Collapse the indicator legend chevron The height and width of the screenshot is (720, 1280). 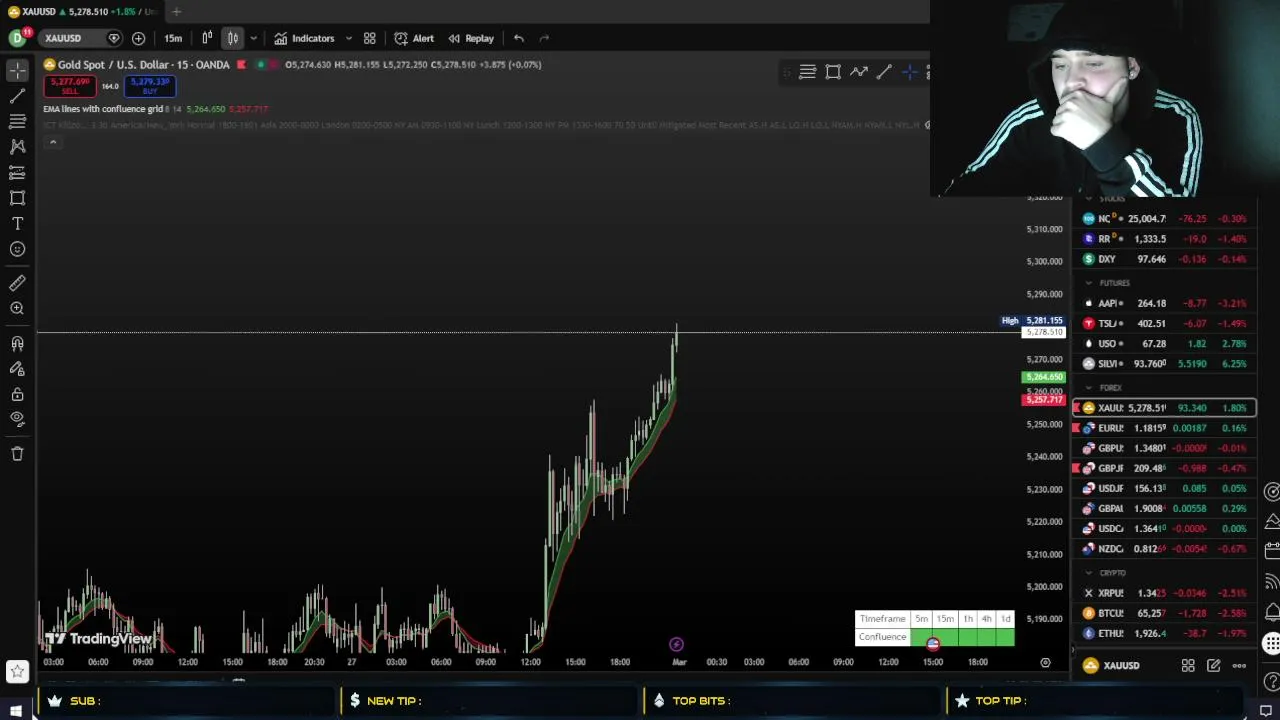pyautogui.click(x=53, y=142)
